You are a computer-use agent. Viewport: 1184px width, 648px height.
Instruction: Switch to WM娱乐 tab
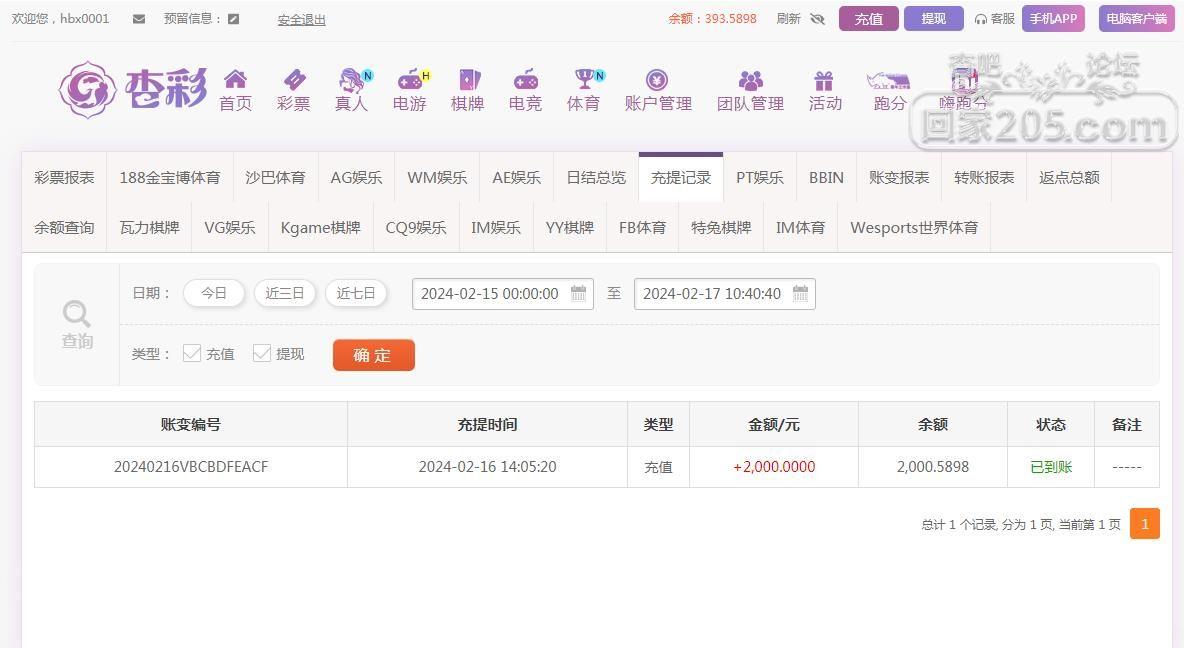click(437, 177)
